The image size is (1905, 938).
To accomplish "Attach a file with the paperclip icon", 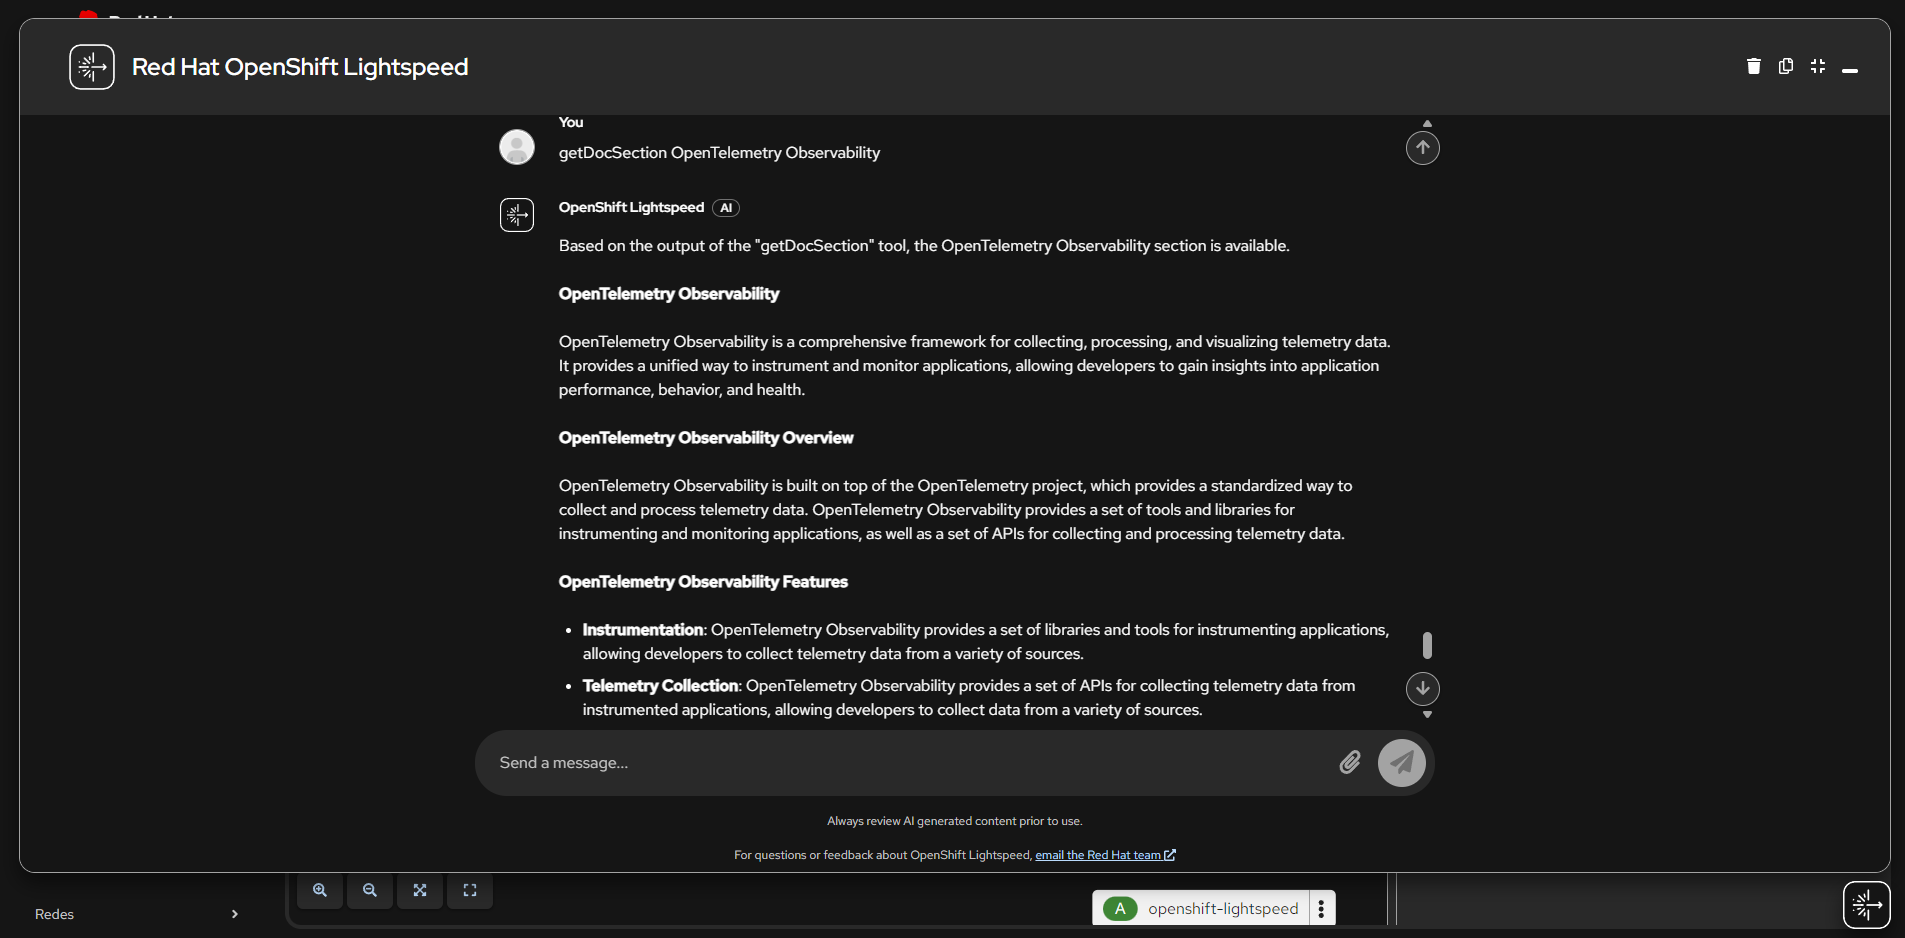I will 1348,762.
